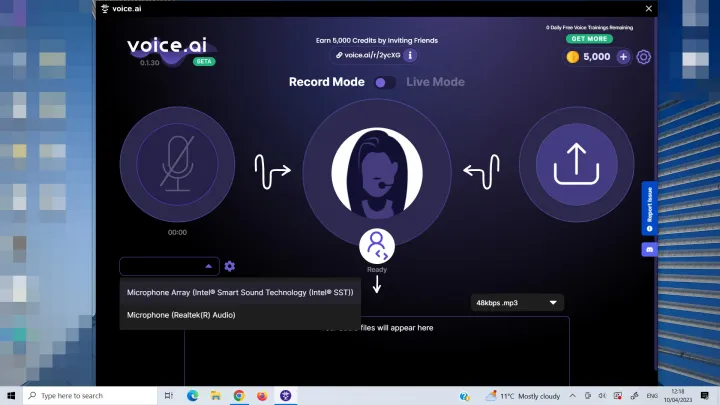720x405 pixels.
Task: Click the coin credits icon
Action: click(x=573, y=57)
